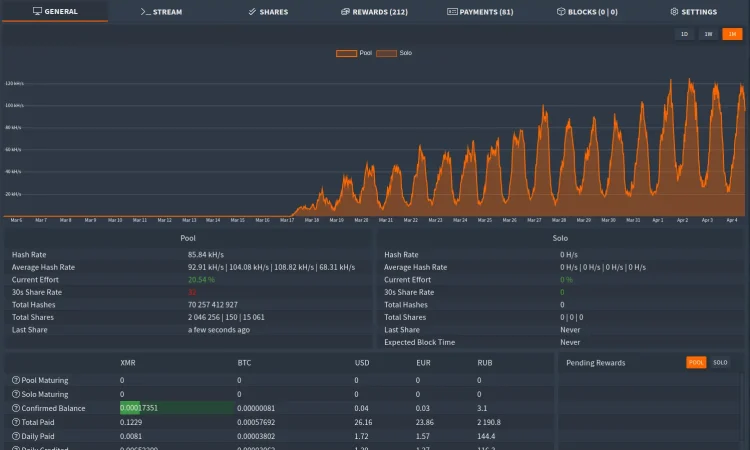750x450 pixels.
Task: Click the Current Effort value 20.54 %
Action: tap(201, 280)
